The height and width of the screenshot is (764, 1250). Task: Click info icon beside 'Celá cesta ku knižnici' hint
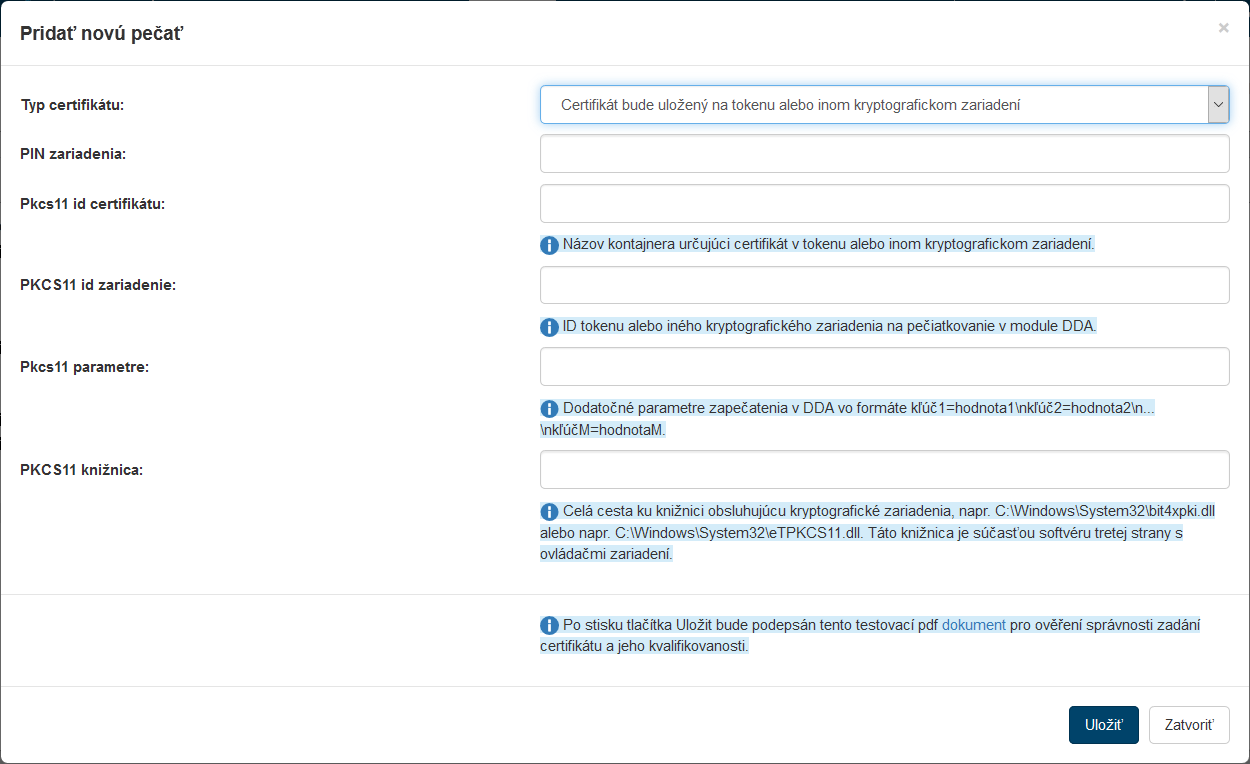tap(549, 512)
